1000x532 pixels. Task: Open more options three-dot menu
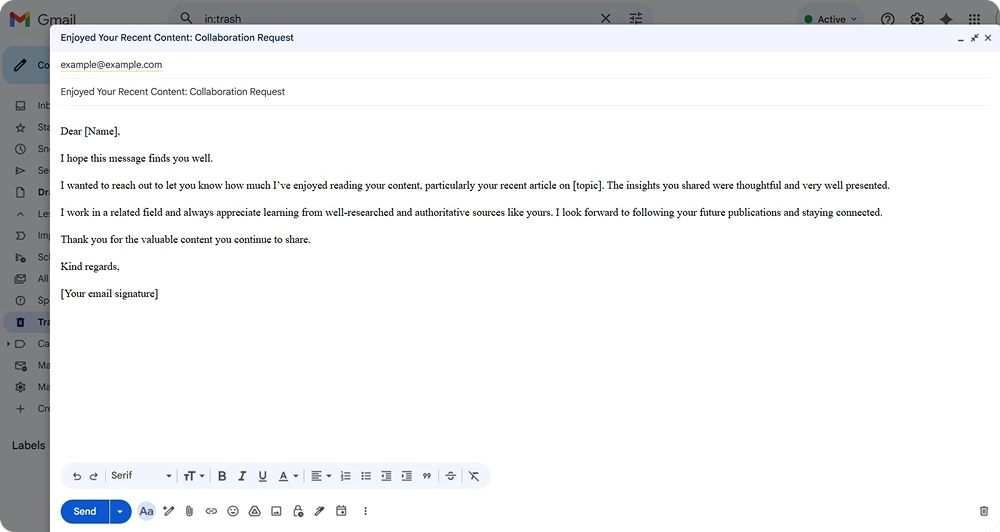click(365, 511)
